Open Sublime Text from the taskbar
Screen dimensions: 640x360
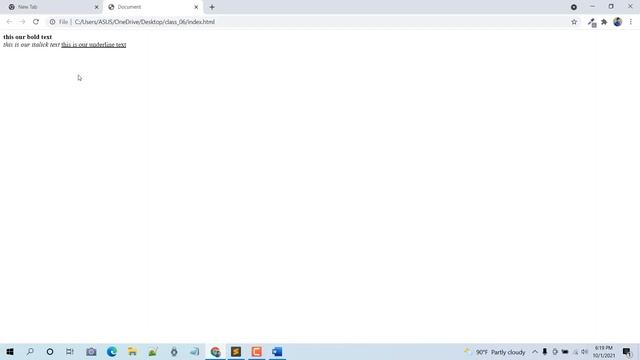[x=236, y=351]
